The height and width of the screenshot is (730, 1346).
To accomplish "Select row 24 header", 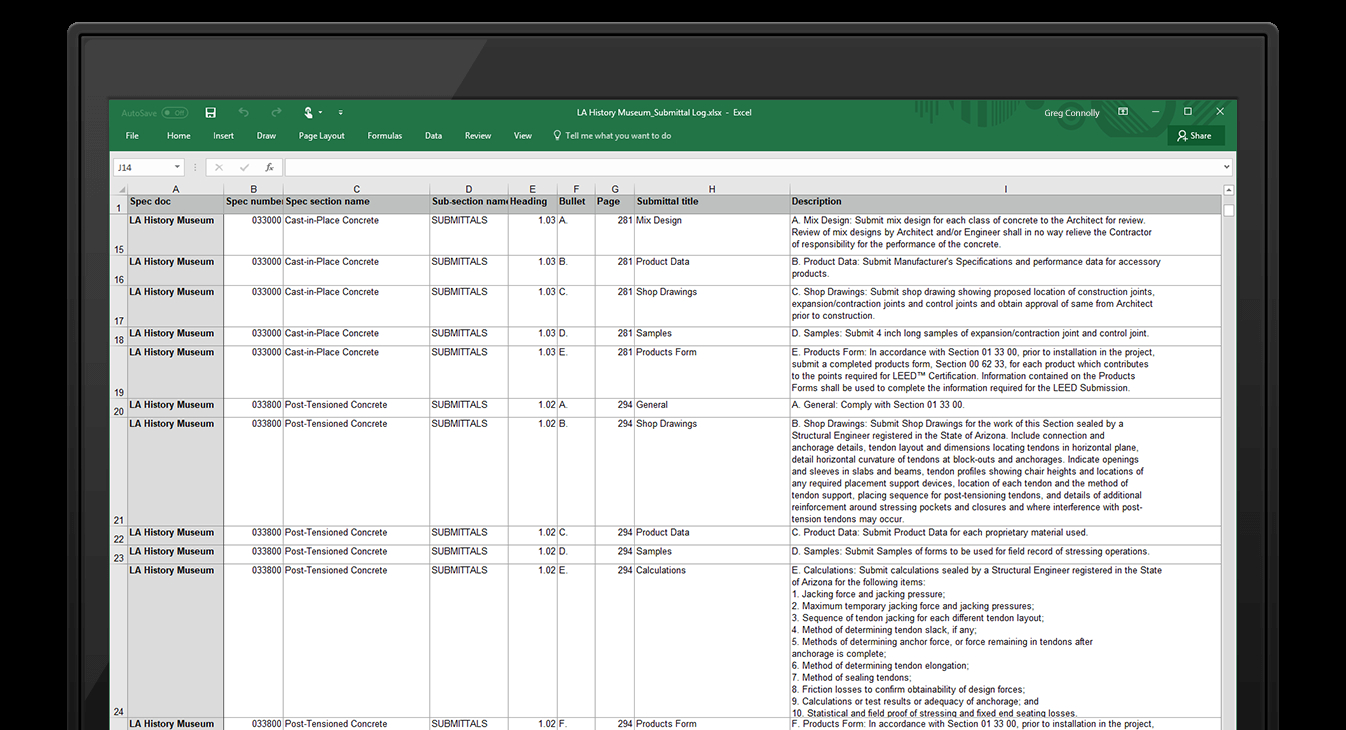I will pos(119,642).
